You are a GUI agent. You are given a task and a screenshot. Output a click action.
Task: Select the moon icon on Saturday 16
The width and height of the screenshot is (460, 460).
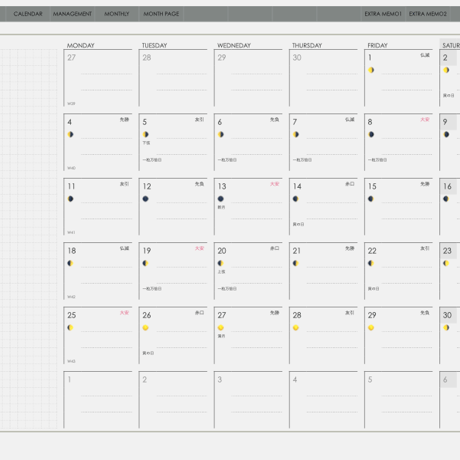[x=446, y=199]
